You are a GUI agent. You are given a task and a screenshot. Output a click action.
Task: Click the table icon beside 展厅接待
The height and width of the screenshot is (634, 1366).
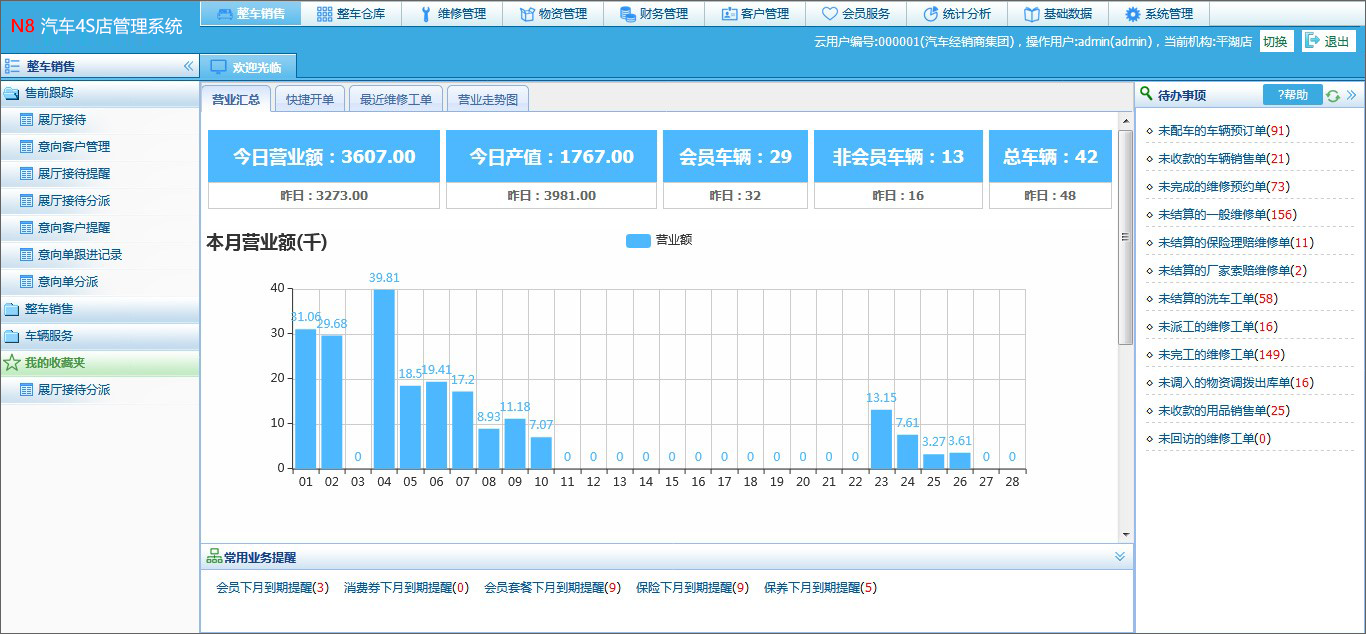click(x=27, y=120)
